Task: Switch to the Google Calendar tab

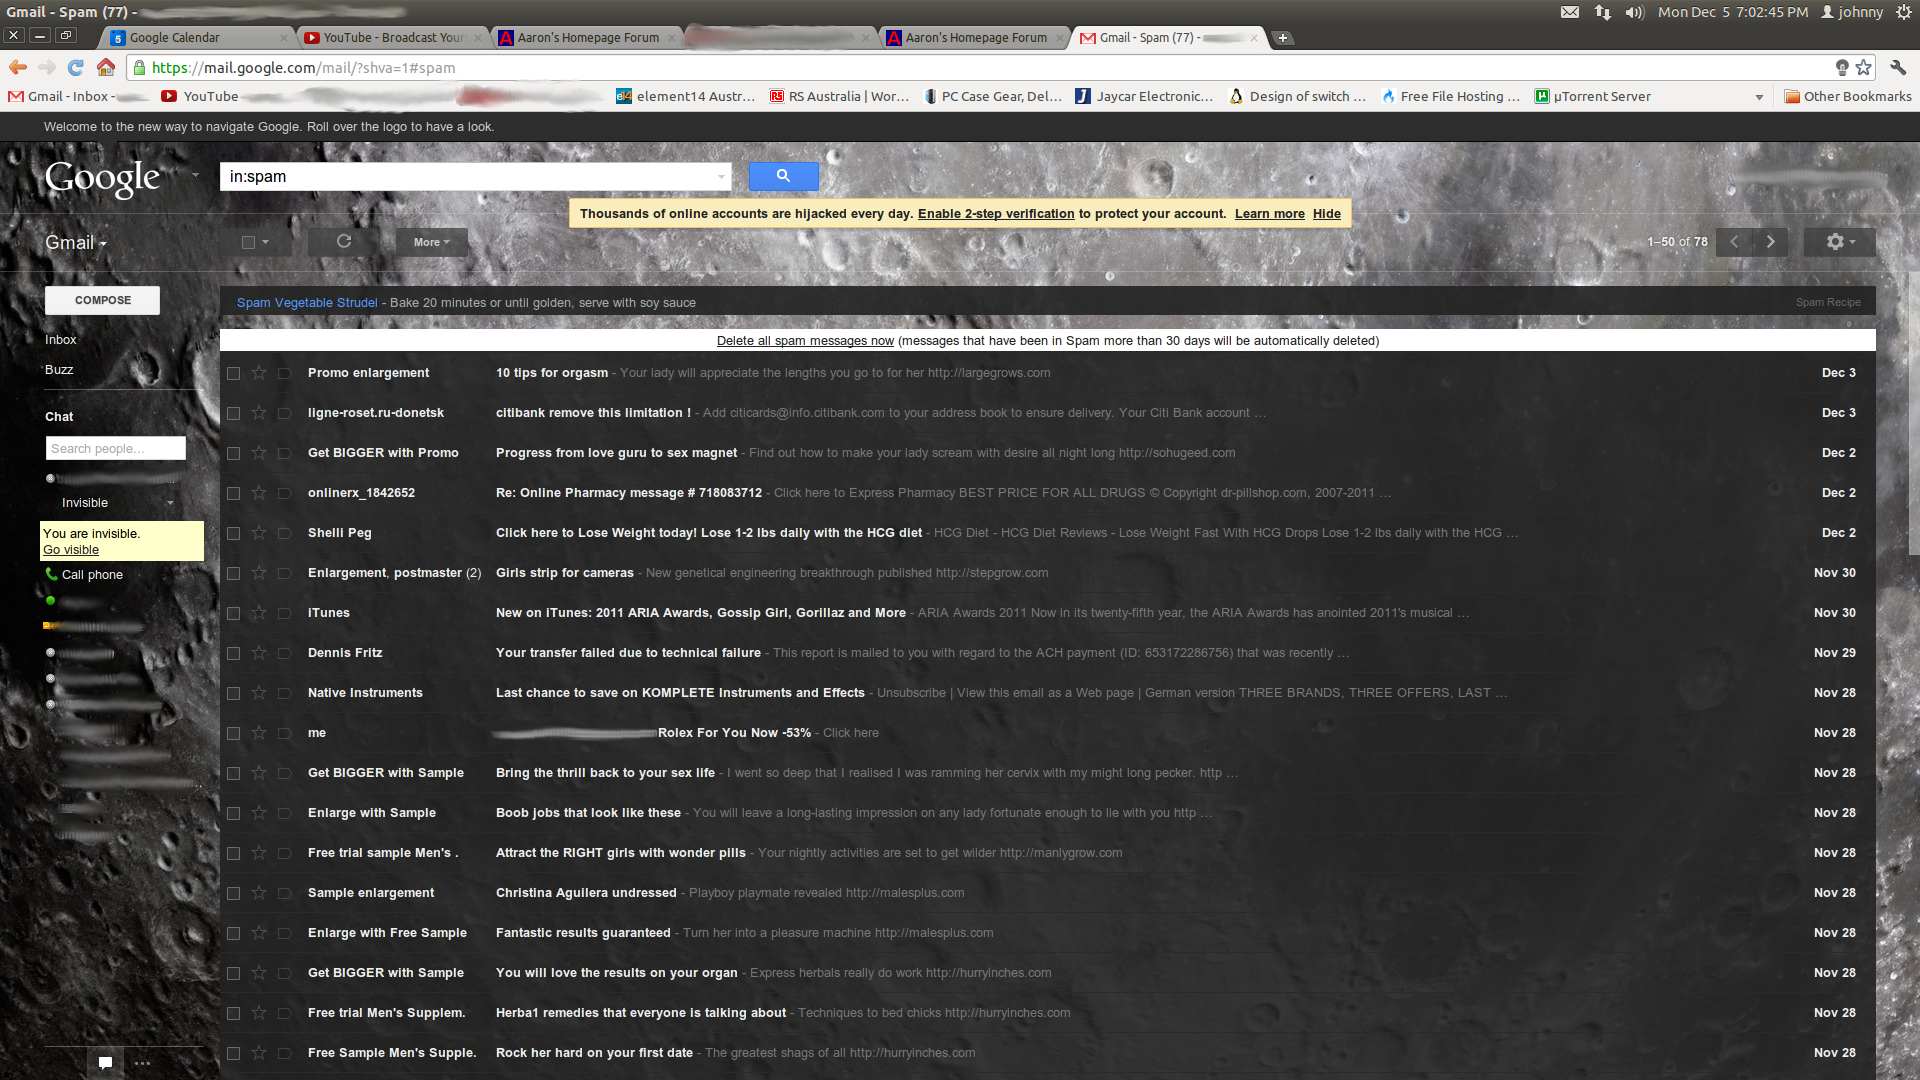Action: click(x=196, y=38)
